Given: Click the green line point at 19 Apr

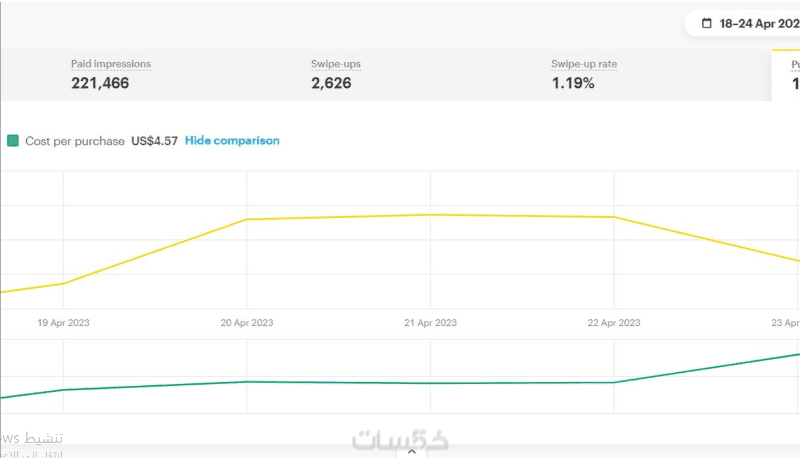Looking at the screenshot, I should pyautogui.click(x=63, y=390).
